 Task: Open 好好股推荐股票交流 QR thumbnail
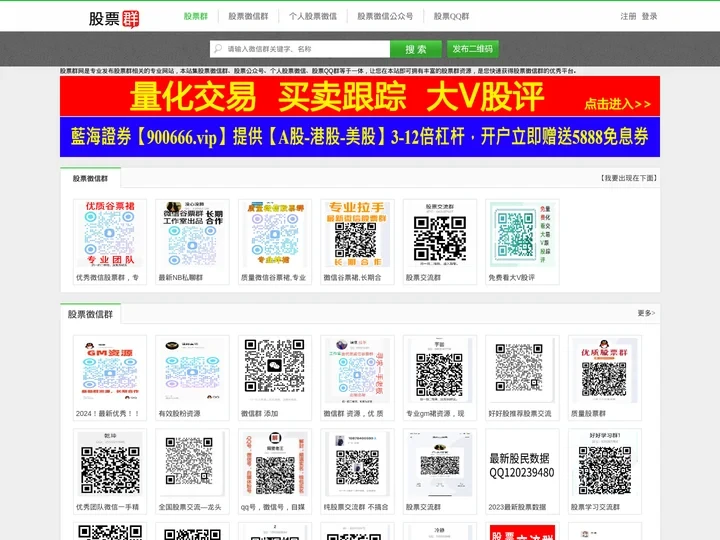(522, 370)
